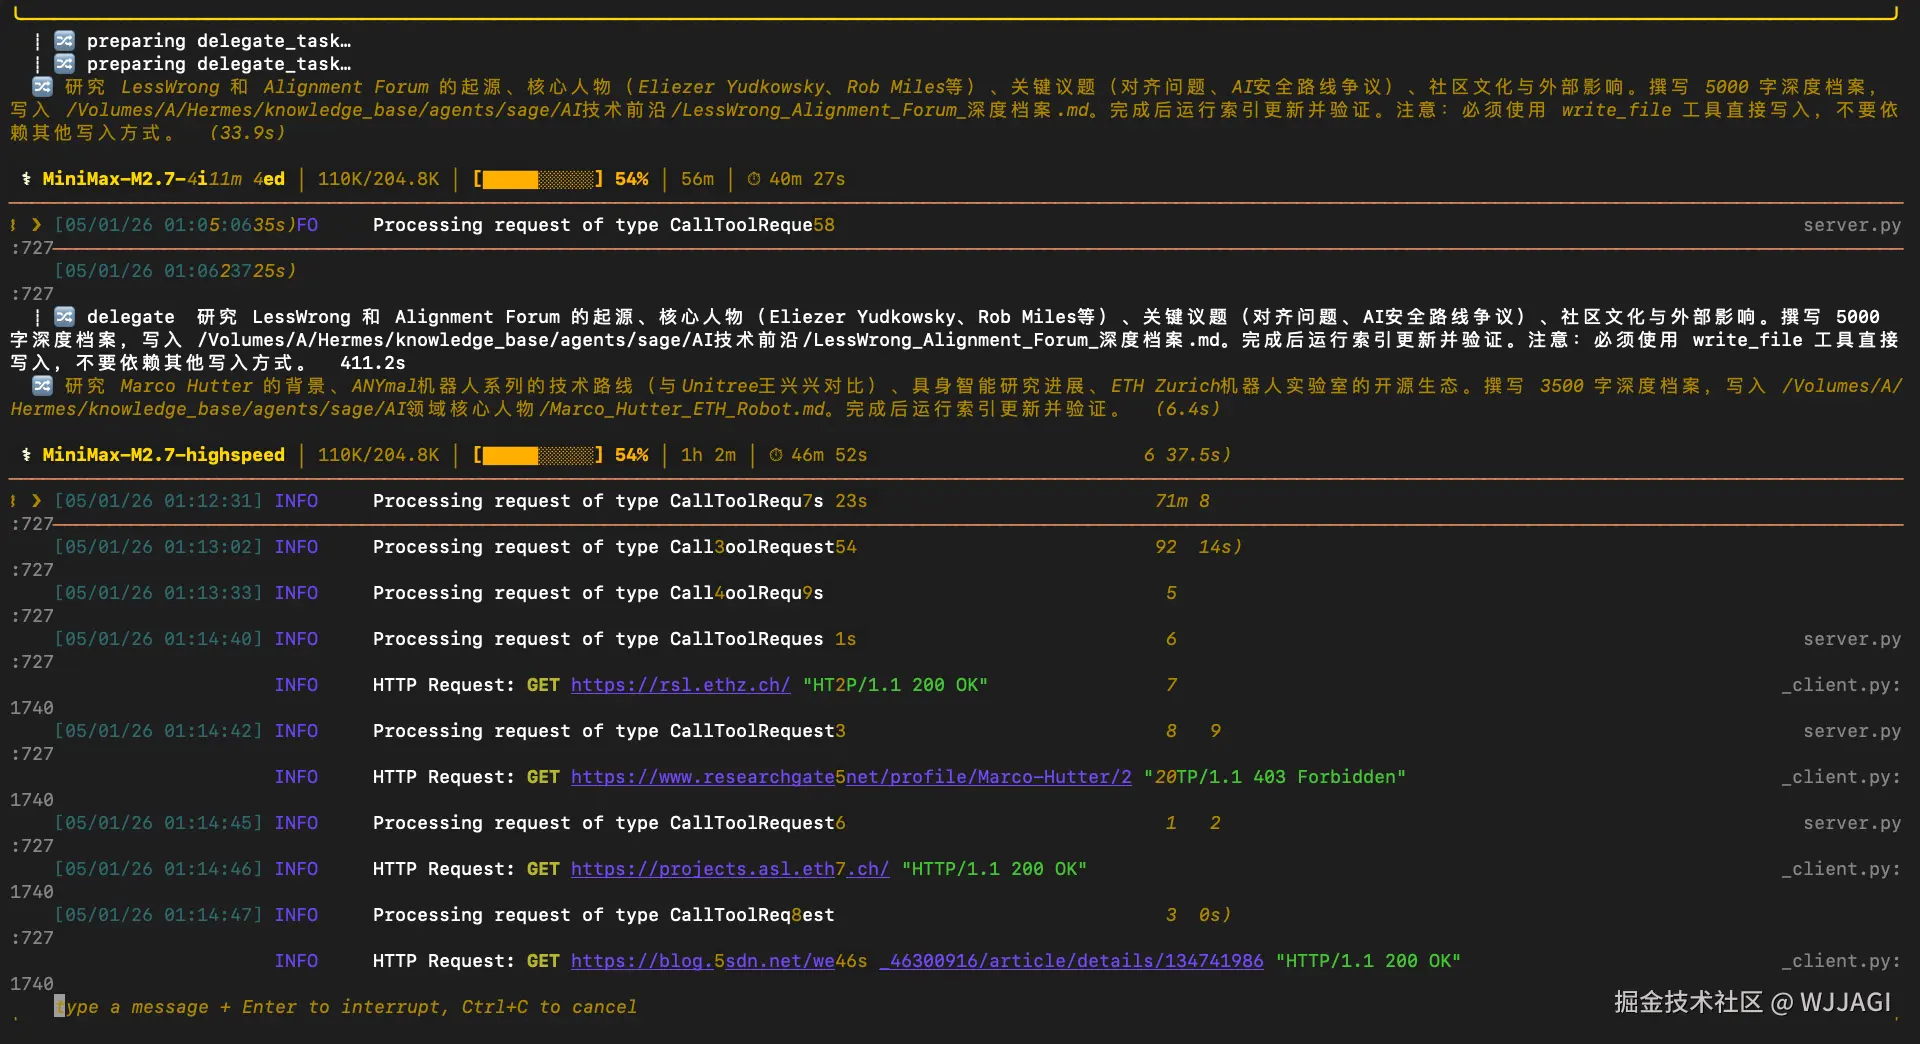Click the [05/01/26 01:14:42] timestamp
Image resolution: width=1920 pixels, height=1044 pixels.
(x=158, y=731)
